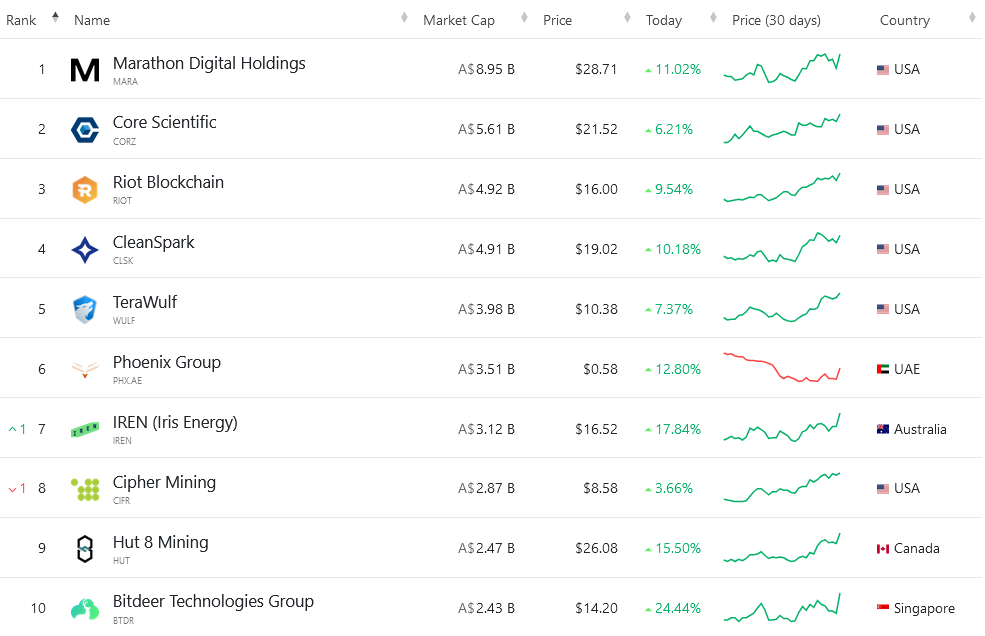985x636 pixels.
Task: Click the Price column header text
Action: coord(557,20)
